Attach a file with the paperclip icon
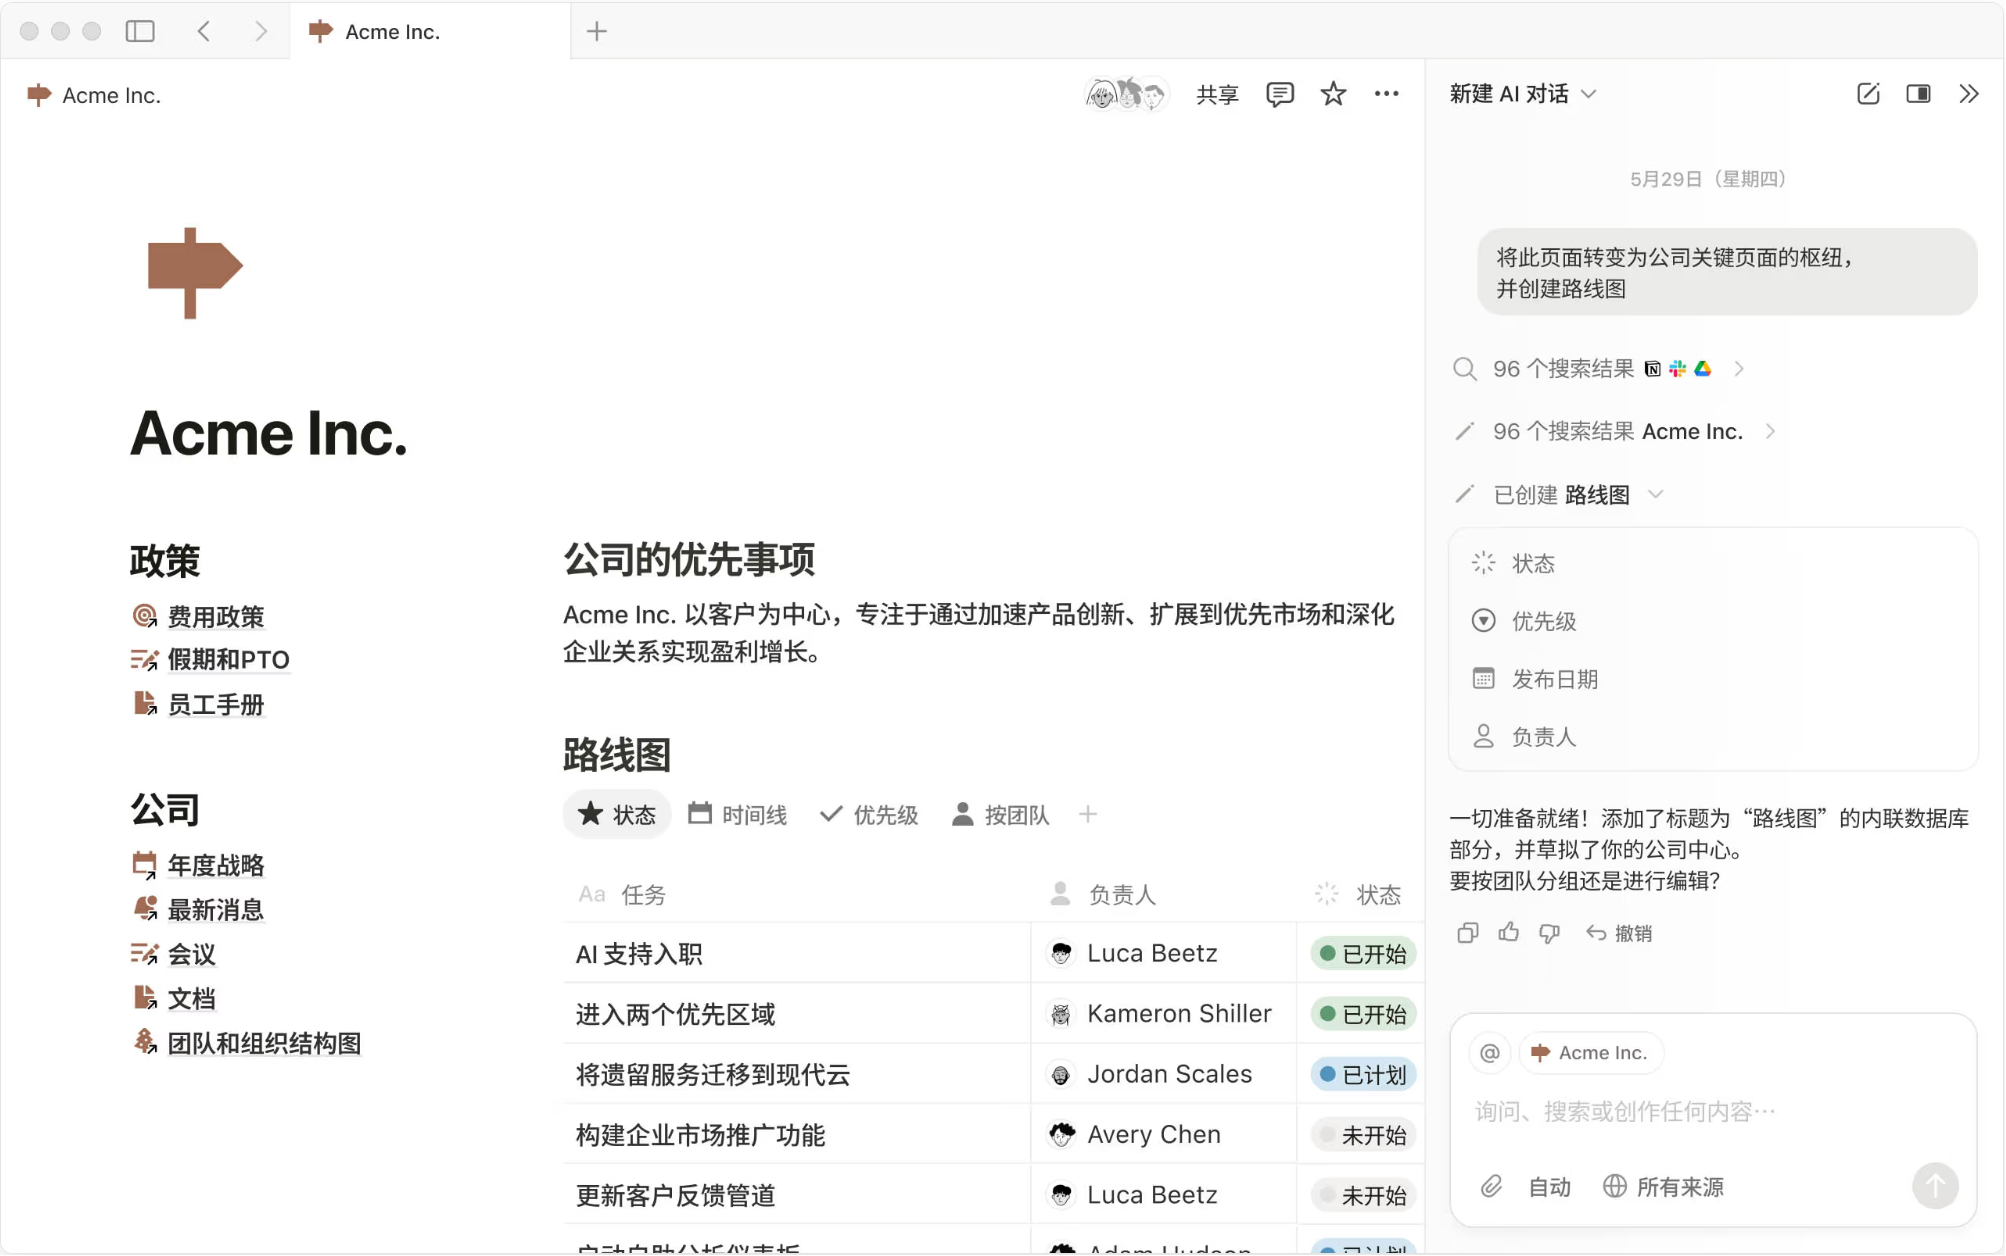Image resolution: width=2006 pixels, height=1256 pixels. [x=1491, y=1186]
